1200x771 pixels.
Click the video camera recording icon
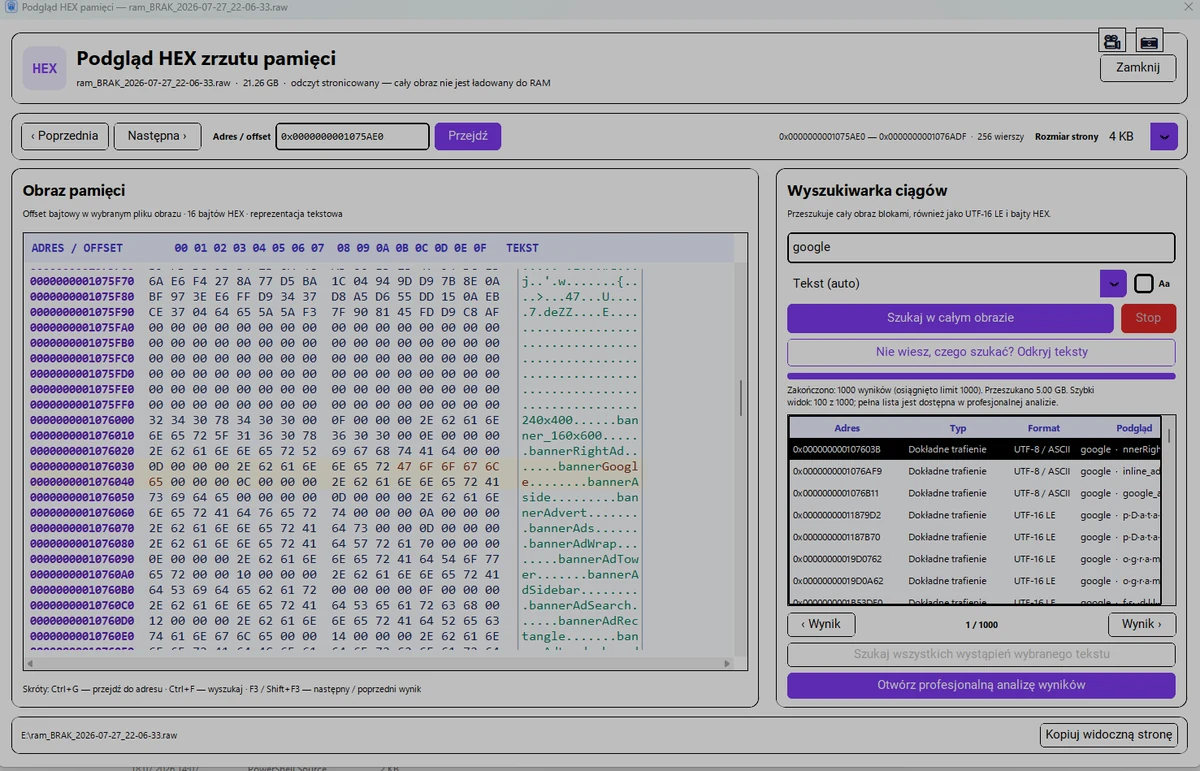[1111, 41]
